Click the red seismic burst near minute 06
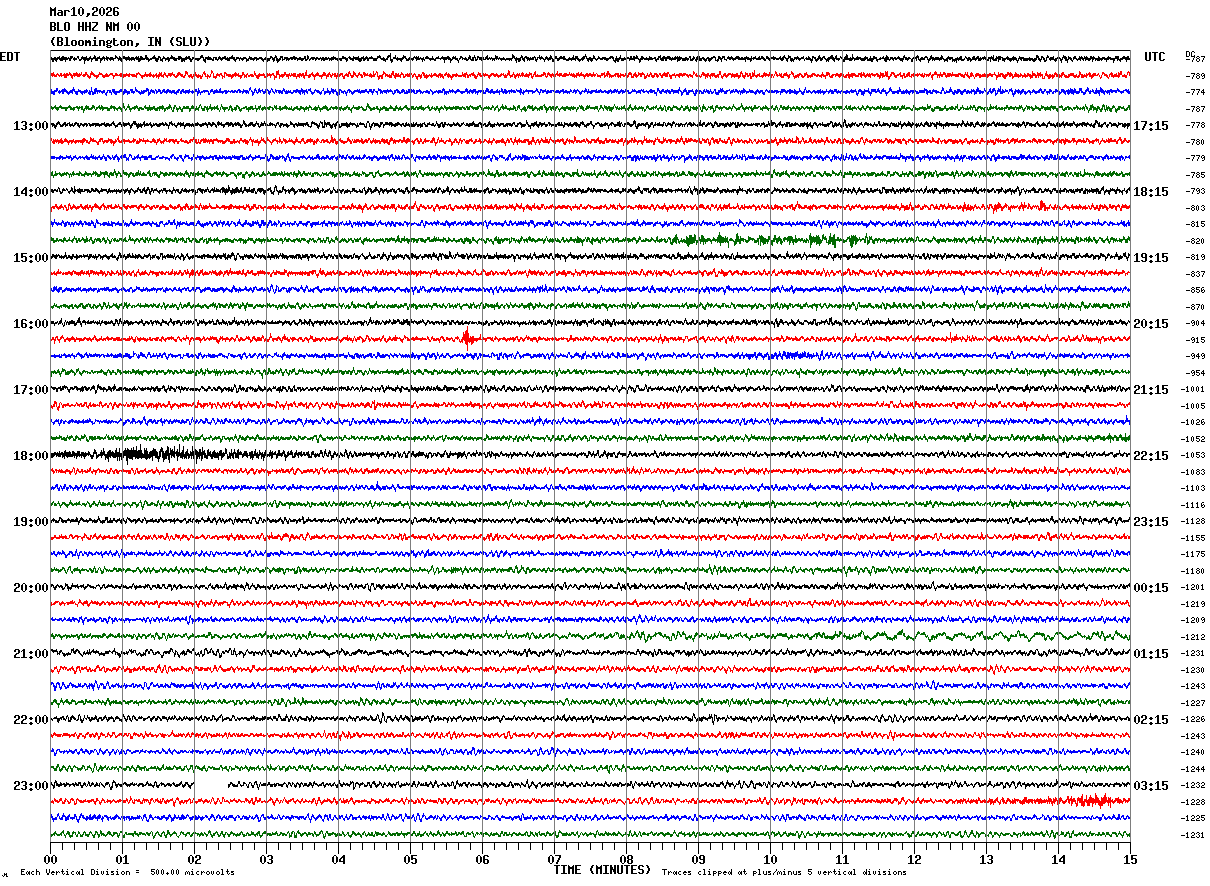 [x=467, y=339]
